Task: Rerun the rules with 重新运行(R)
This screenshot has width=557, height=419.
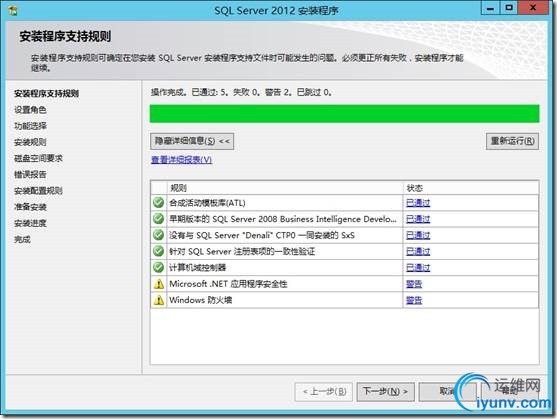Action: (512, 141)
